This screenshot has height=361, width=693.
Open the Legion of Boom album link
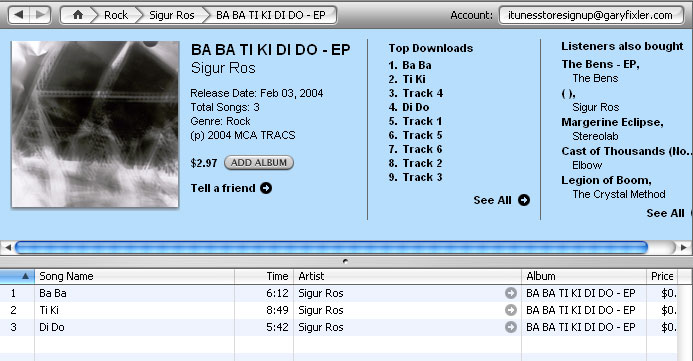pos(606,180)
